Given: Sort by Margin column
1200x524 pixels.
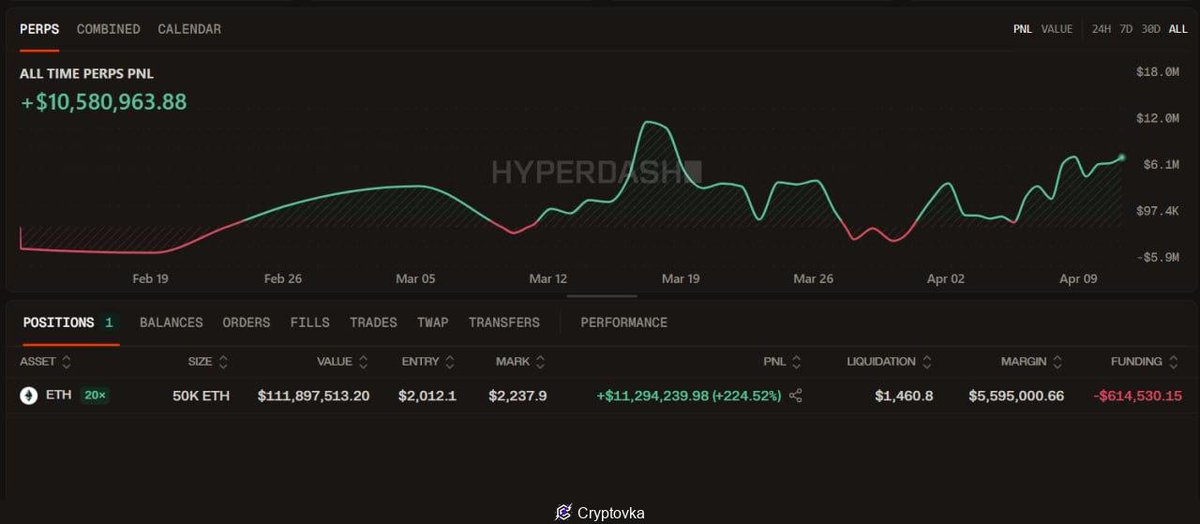Looking at the screenshot, I should (1058, 362).
